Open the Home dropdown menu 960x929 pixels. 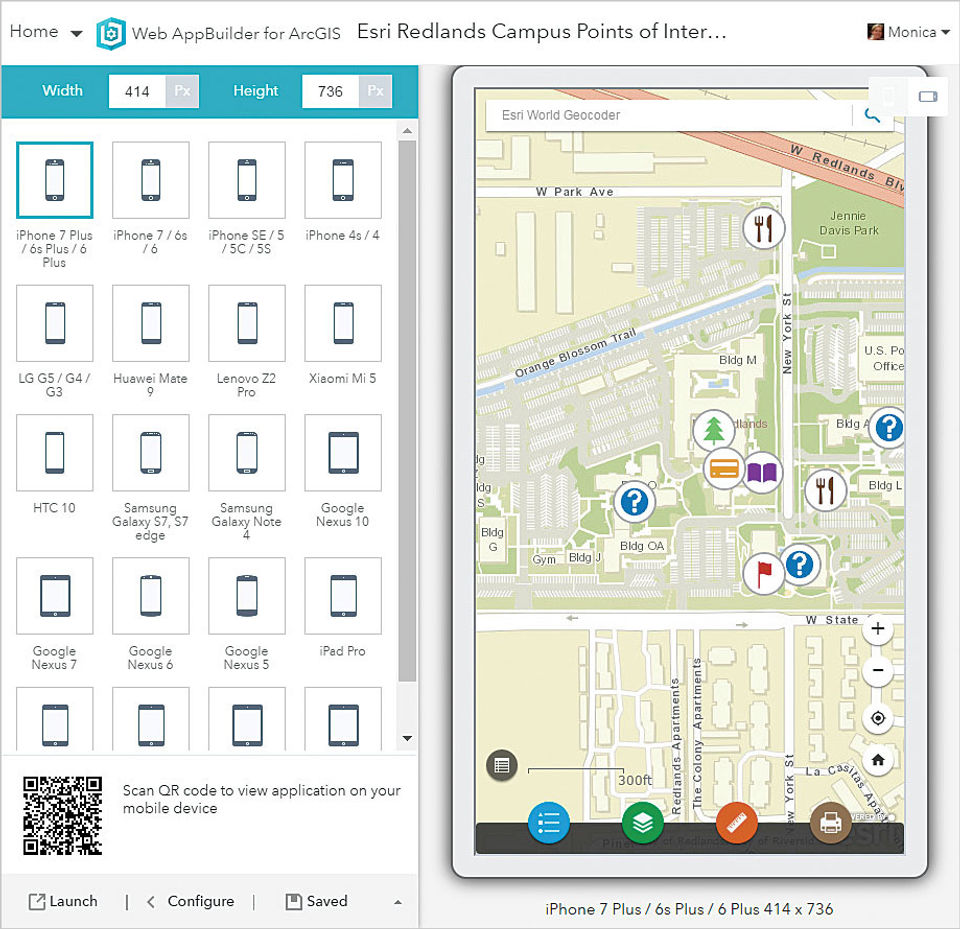pyautogui.click(x=46, y=32)
